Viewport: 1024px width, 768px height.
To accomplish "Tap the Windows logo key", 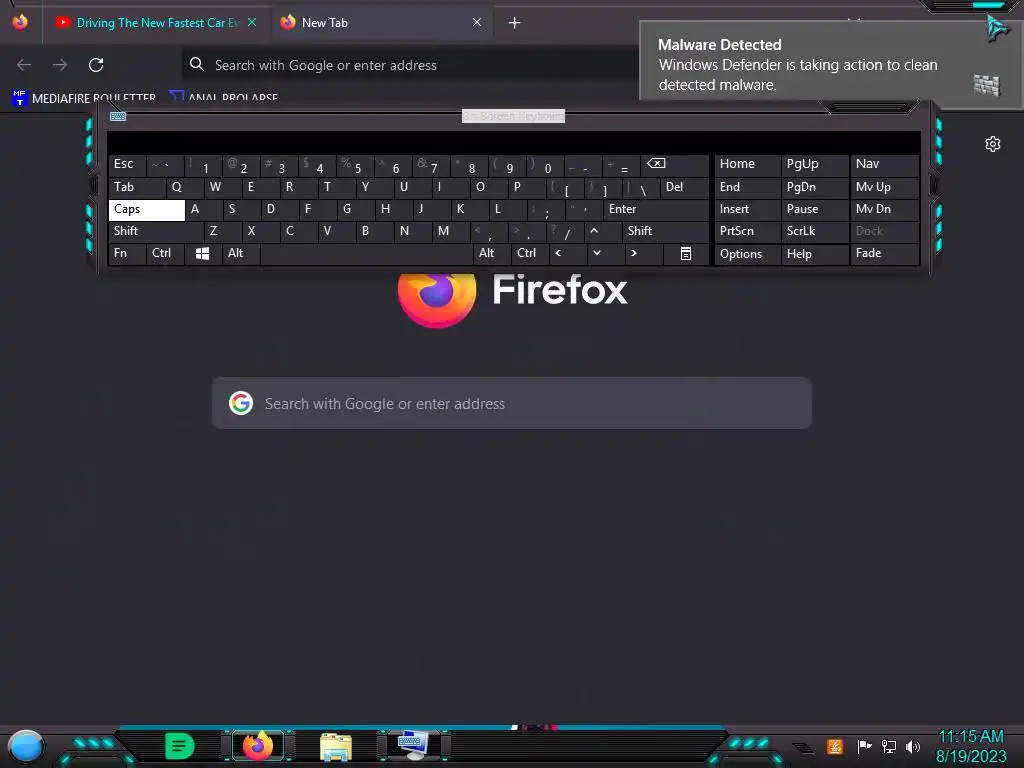I will 203,253.
